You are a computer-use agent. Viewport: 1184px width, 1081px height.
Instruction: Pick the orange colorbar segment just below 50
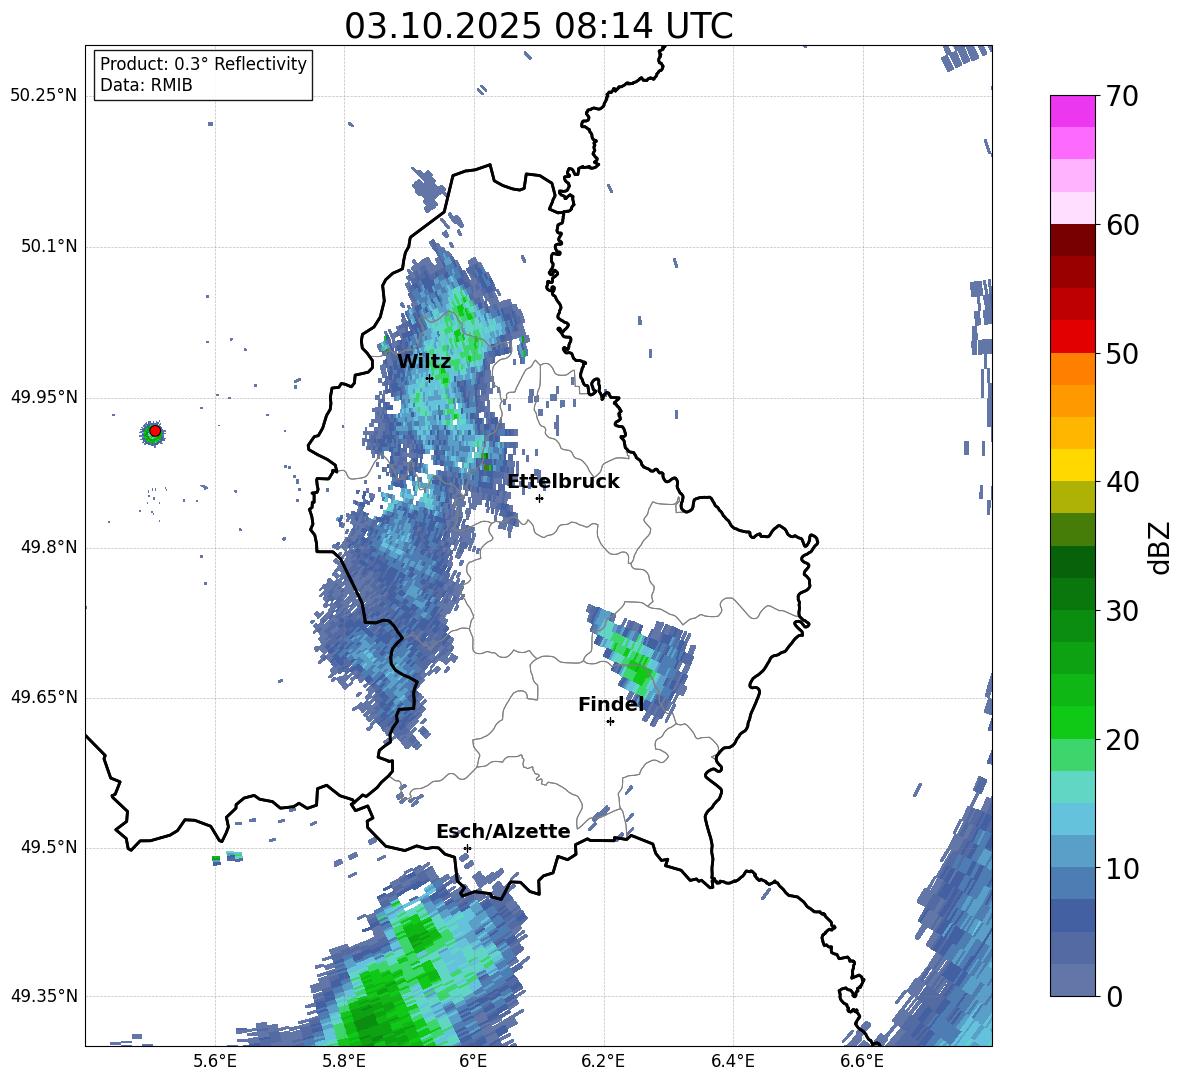[1072, 368]
